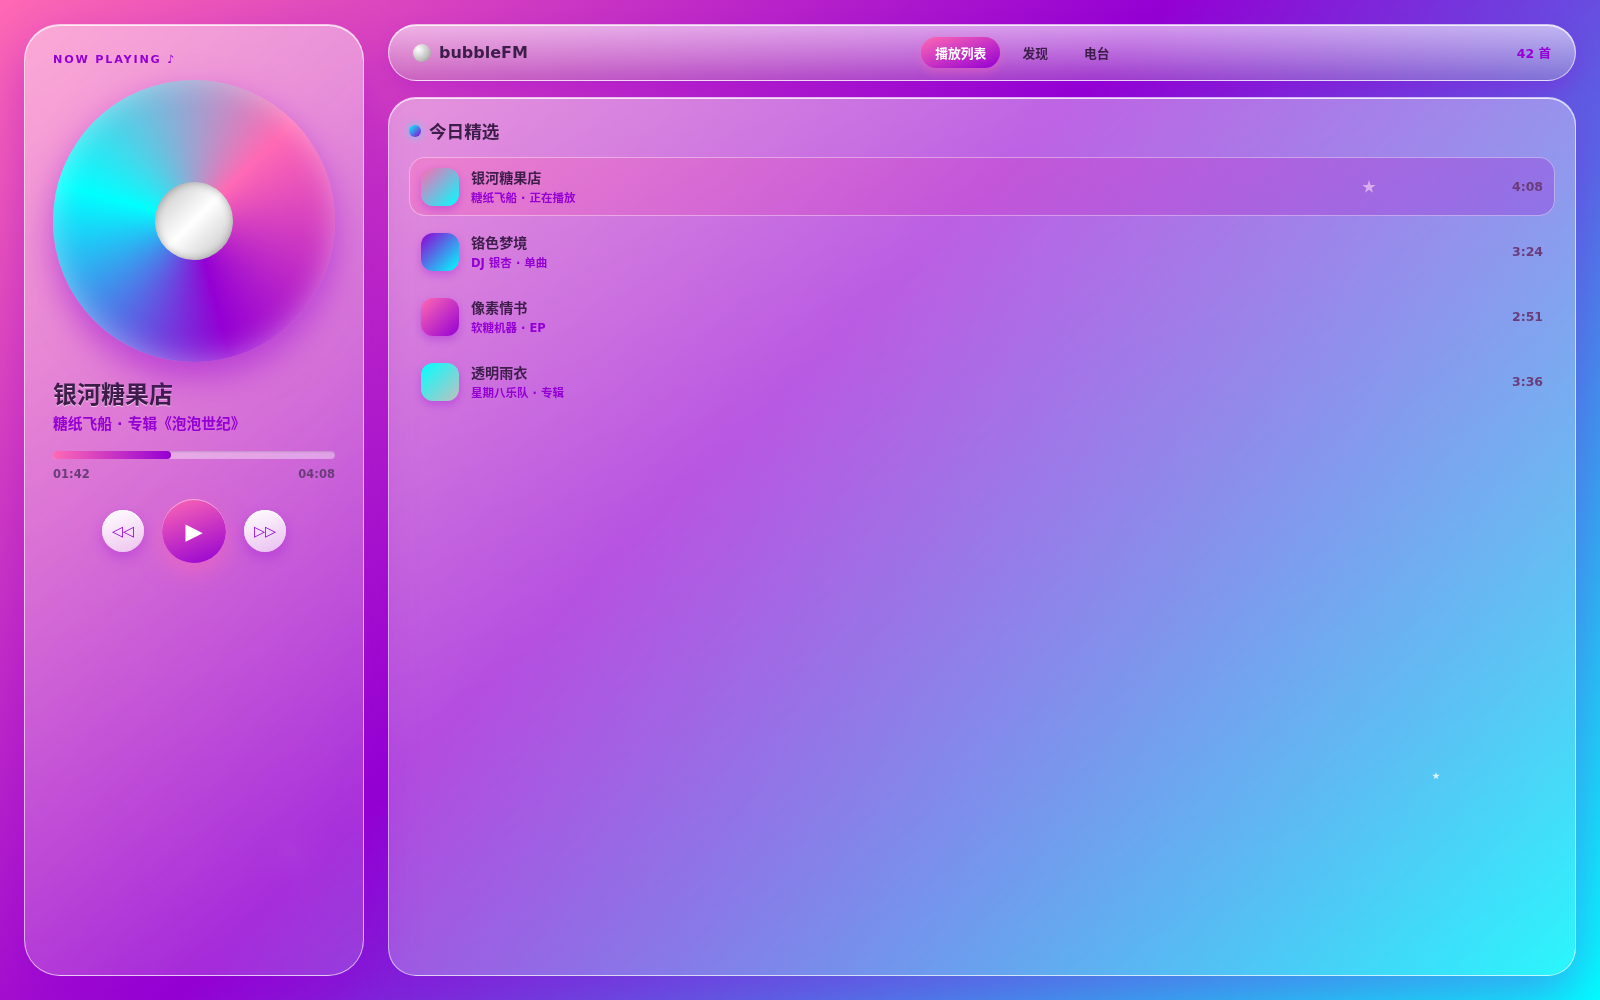
Task: Click the bubbleFM logo orb
Action: point(422,53)
